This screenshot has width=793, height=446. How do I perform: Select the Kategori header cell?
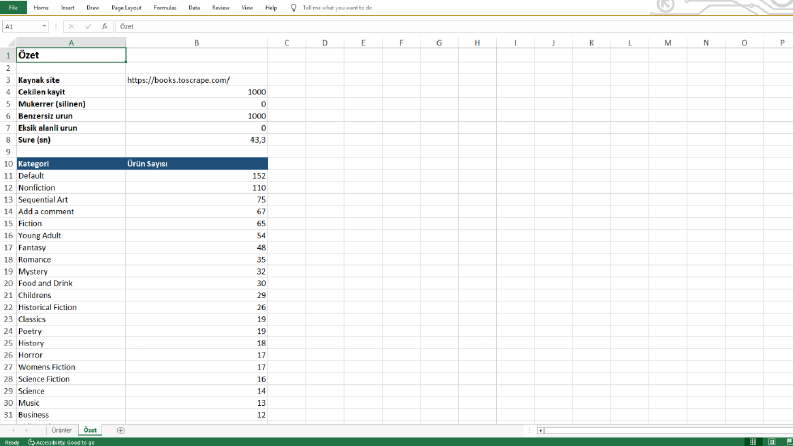(x=71, y=164)
